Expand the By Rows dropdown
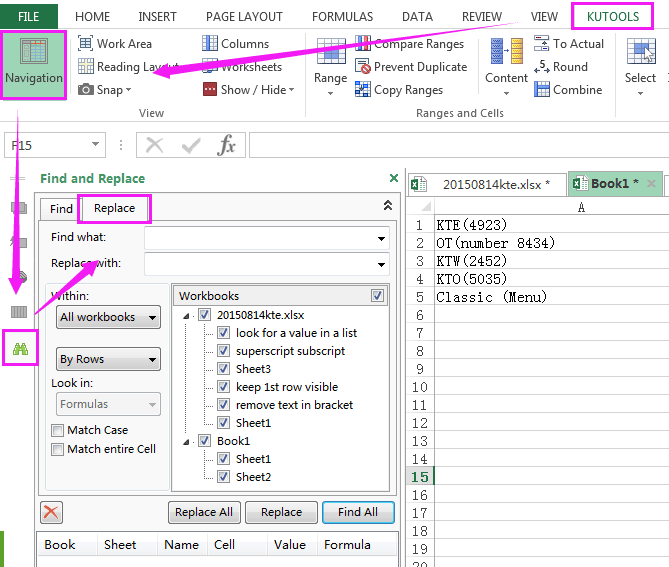This screenshot has width=669, height=567. coord(108,359)
